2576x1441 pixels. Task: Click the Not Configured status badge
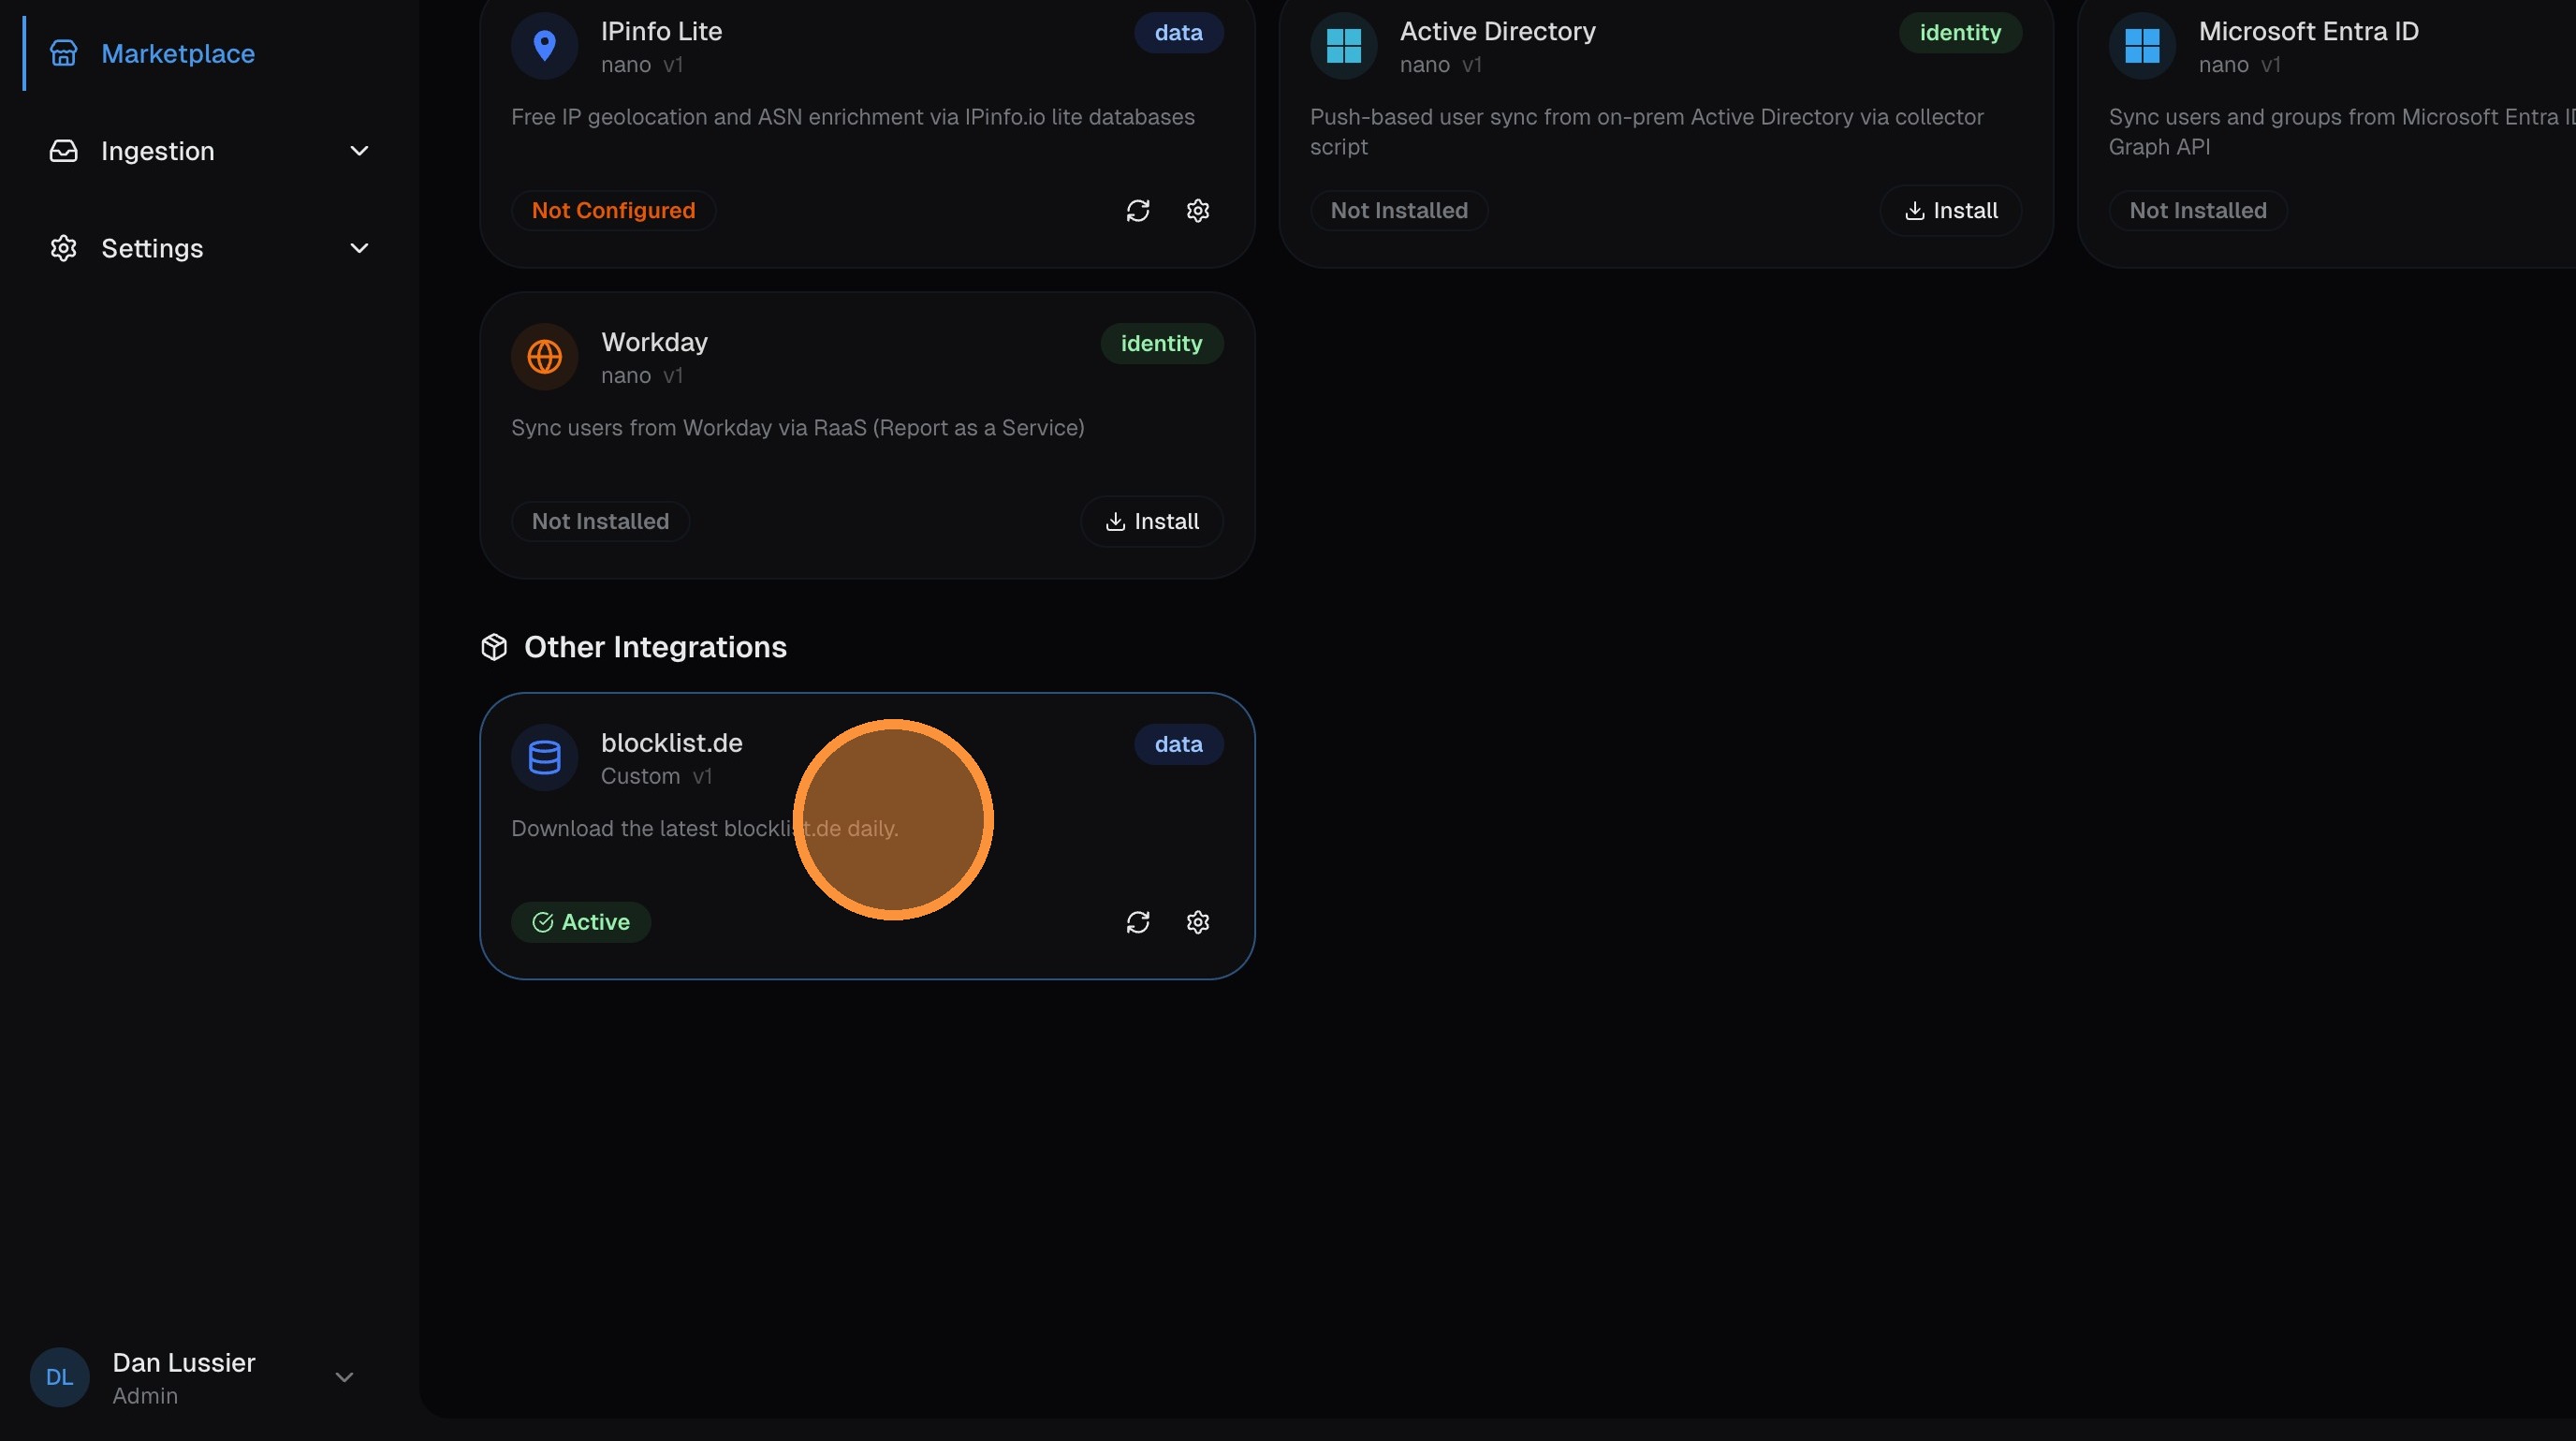click(x=613, y=210)
